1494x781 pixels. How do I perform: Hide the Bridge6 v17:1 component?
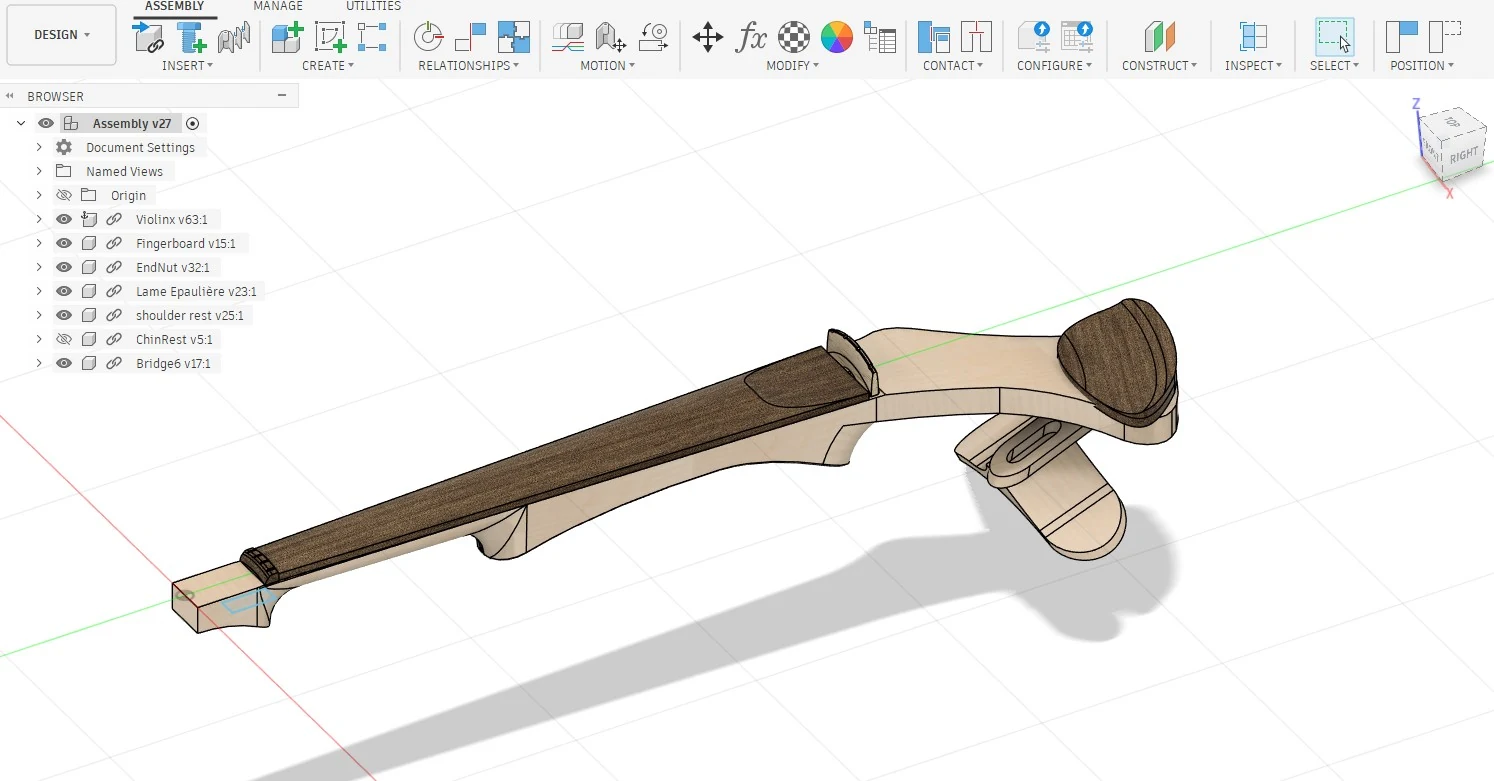pyautogui.click(x=64, y=363)
